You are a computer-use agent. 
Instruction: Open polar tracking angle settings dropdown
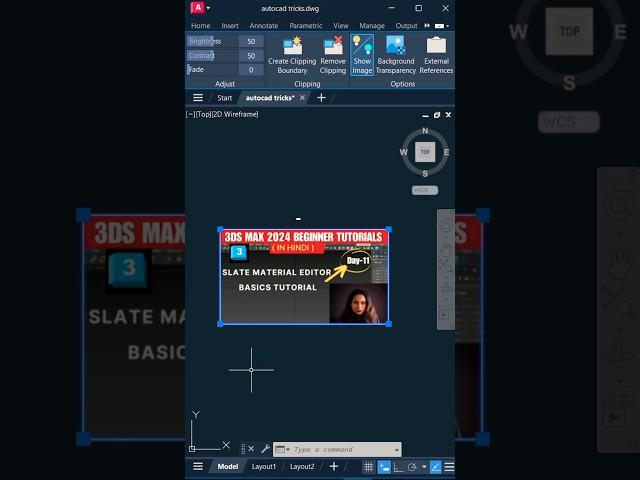coord(424,467)
